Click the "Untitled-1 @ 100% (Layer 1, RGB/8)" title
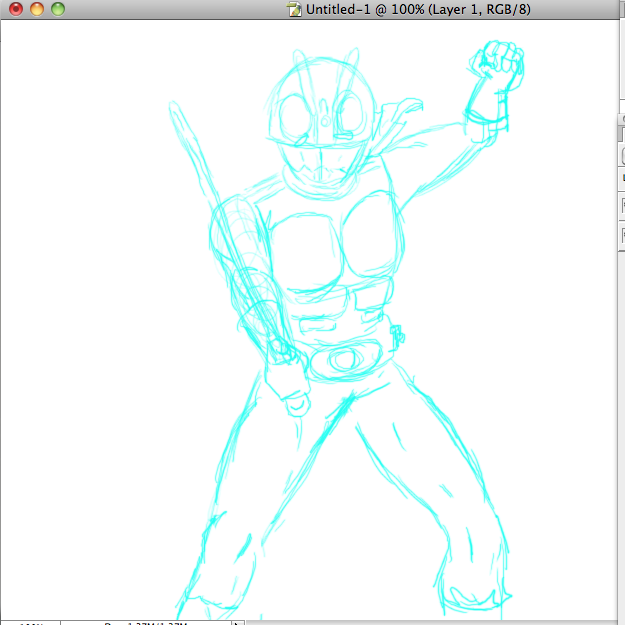625x625 pixels. [418, 9]
